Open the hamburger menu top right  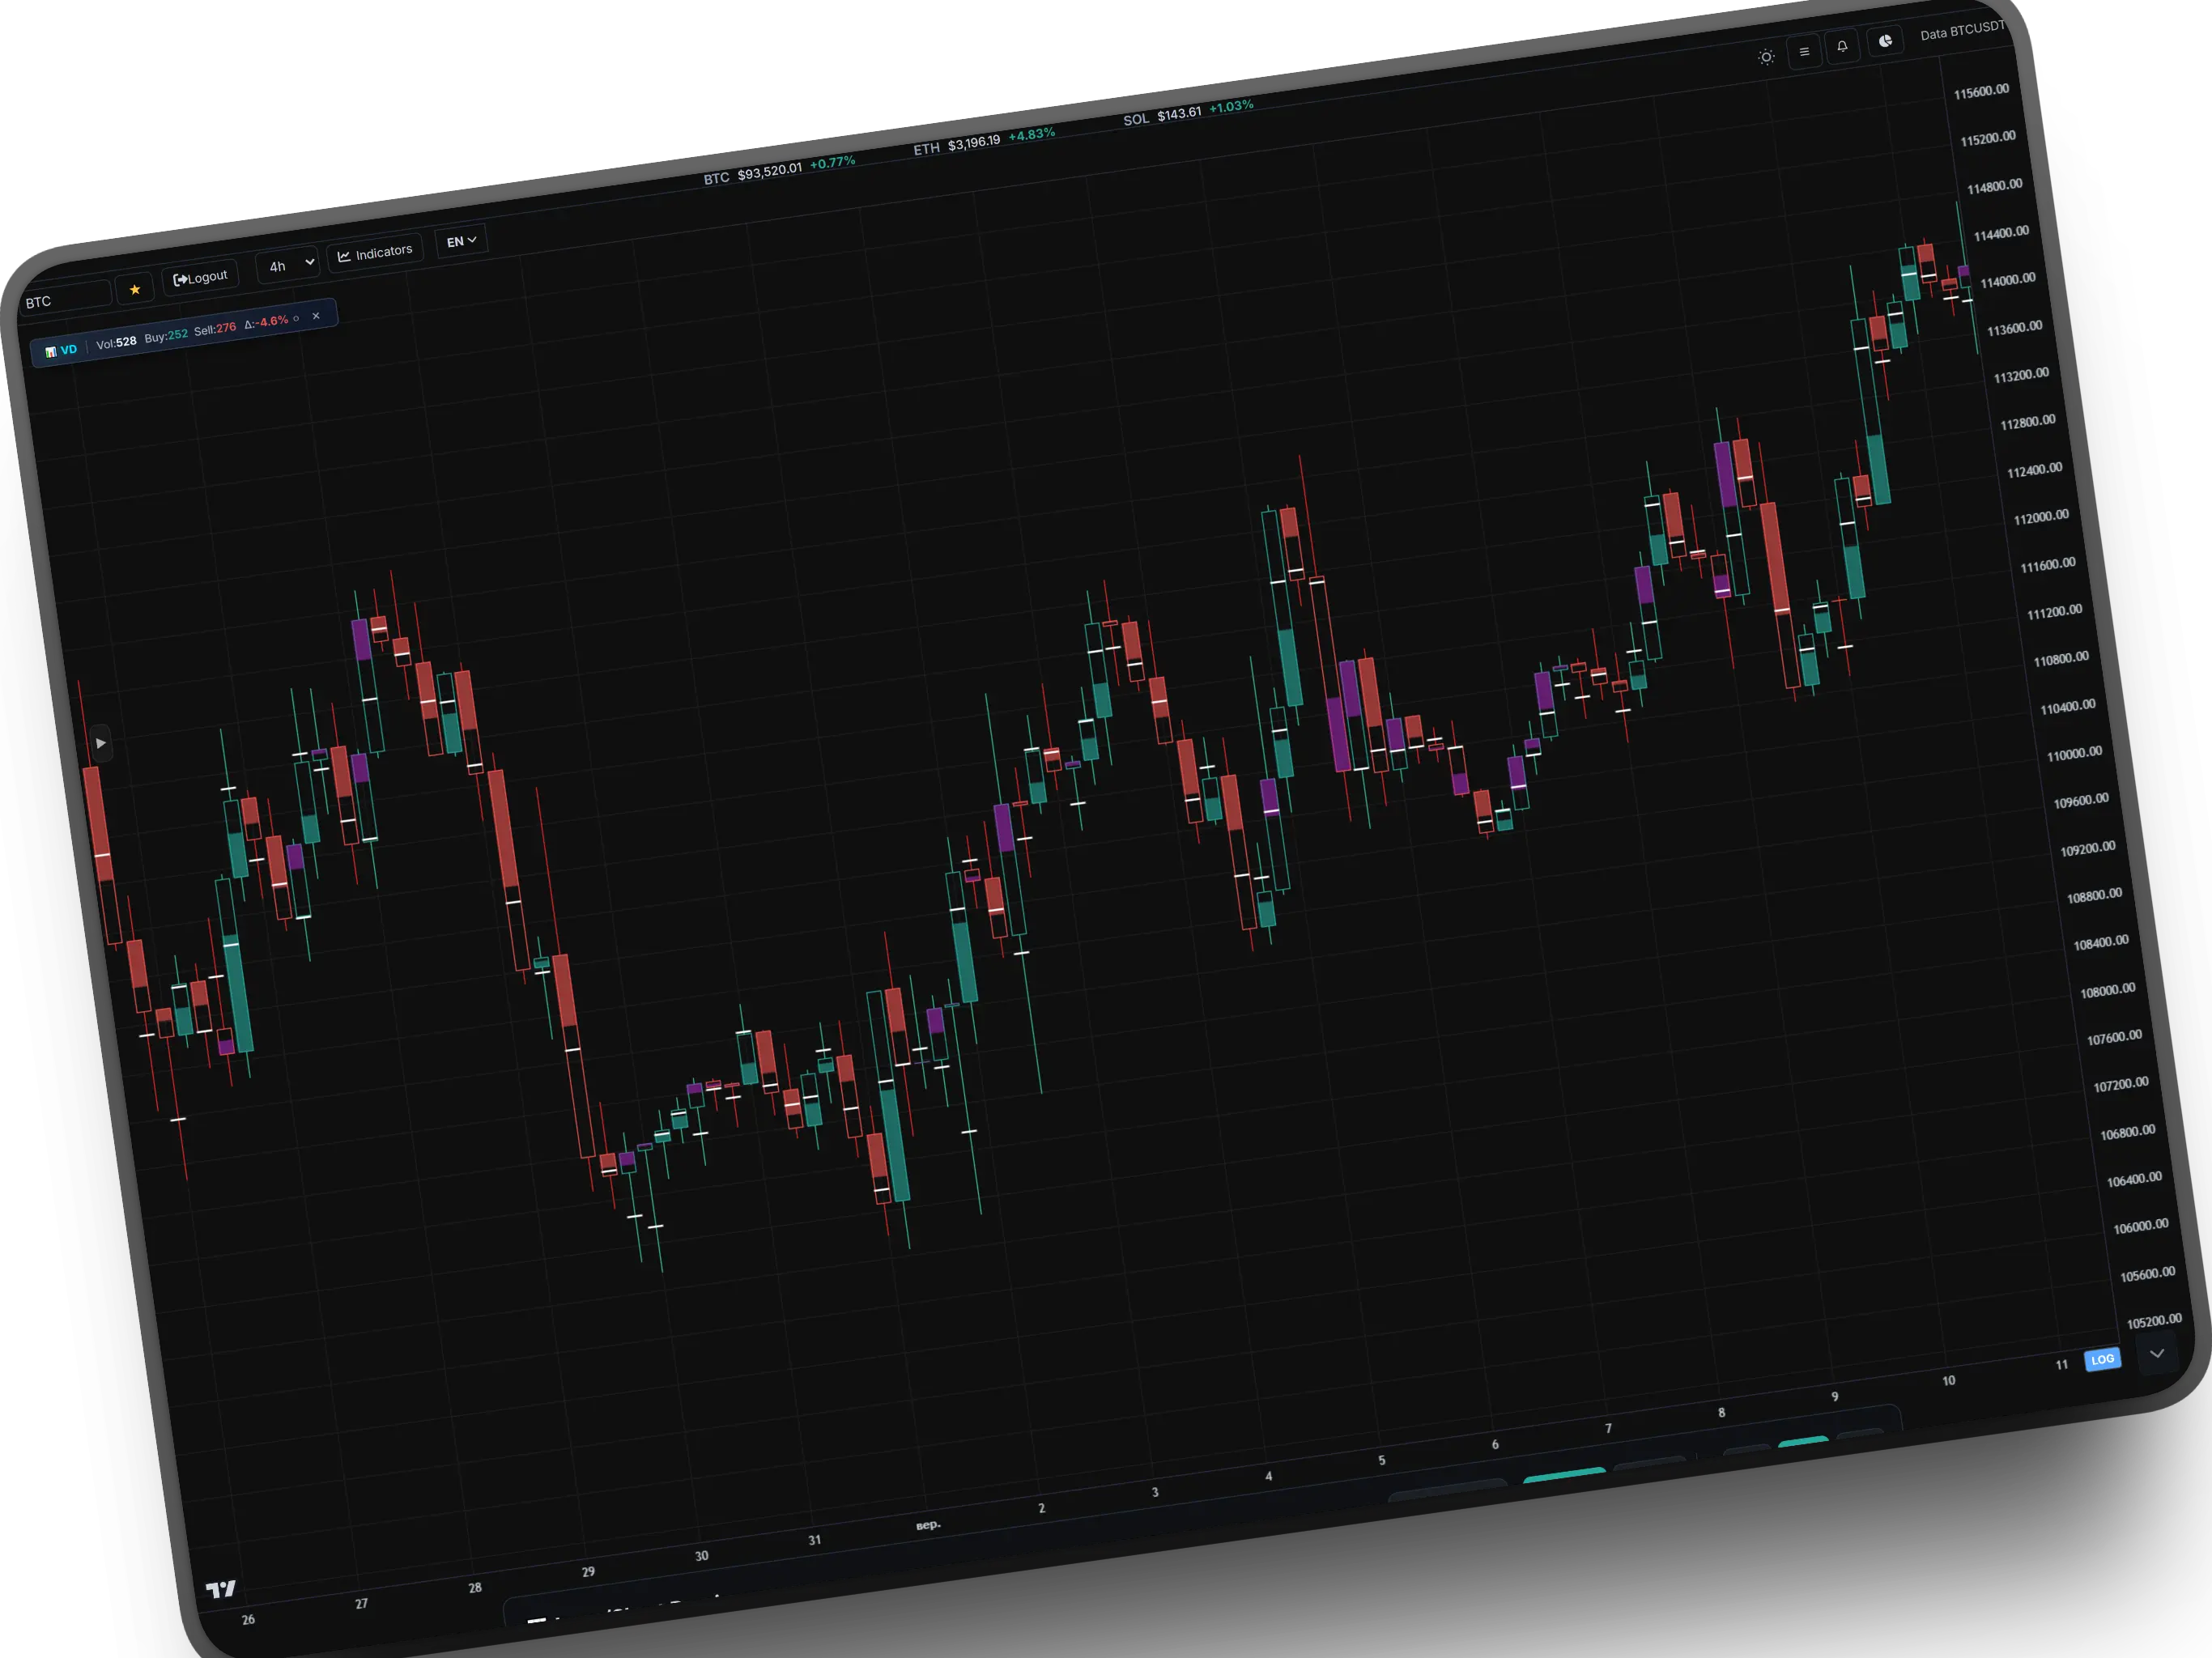pos(1804,53)
